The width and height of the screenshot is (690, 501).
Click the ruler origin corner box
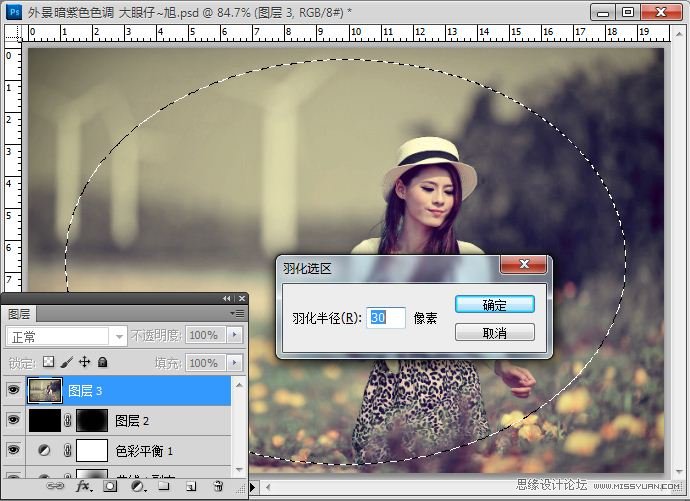click(13, 33)
